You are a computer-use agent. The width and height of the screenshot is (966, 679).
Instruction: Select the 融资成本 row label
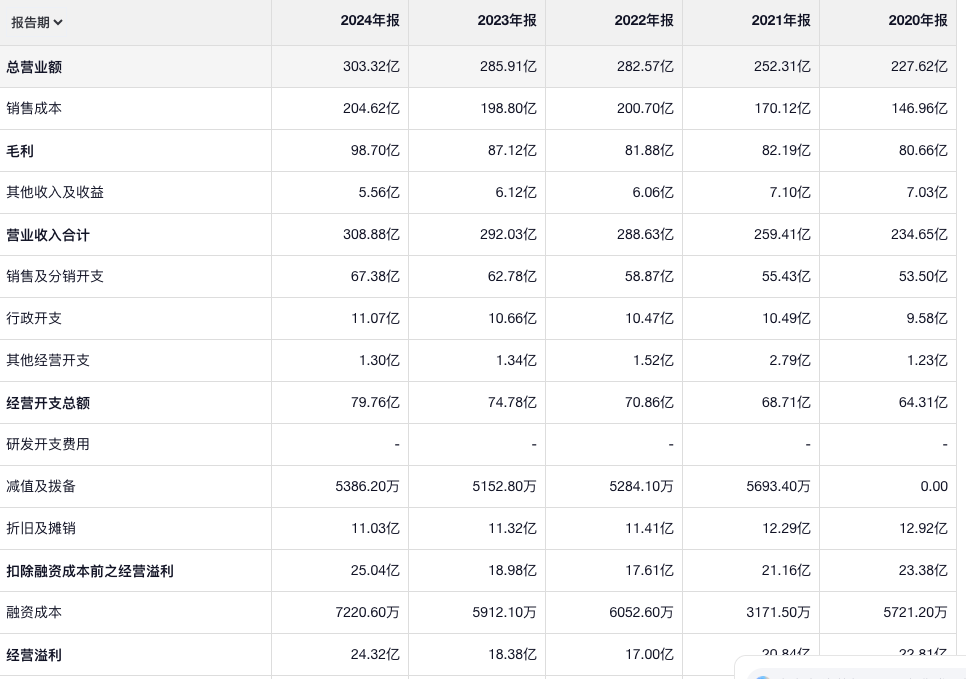coord(34,612)
